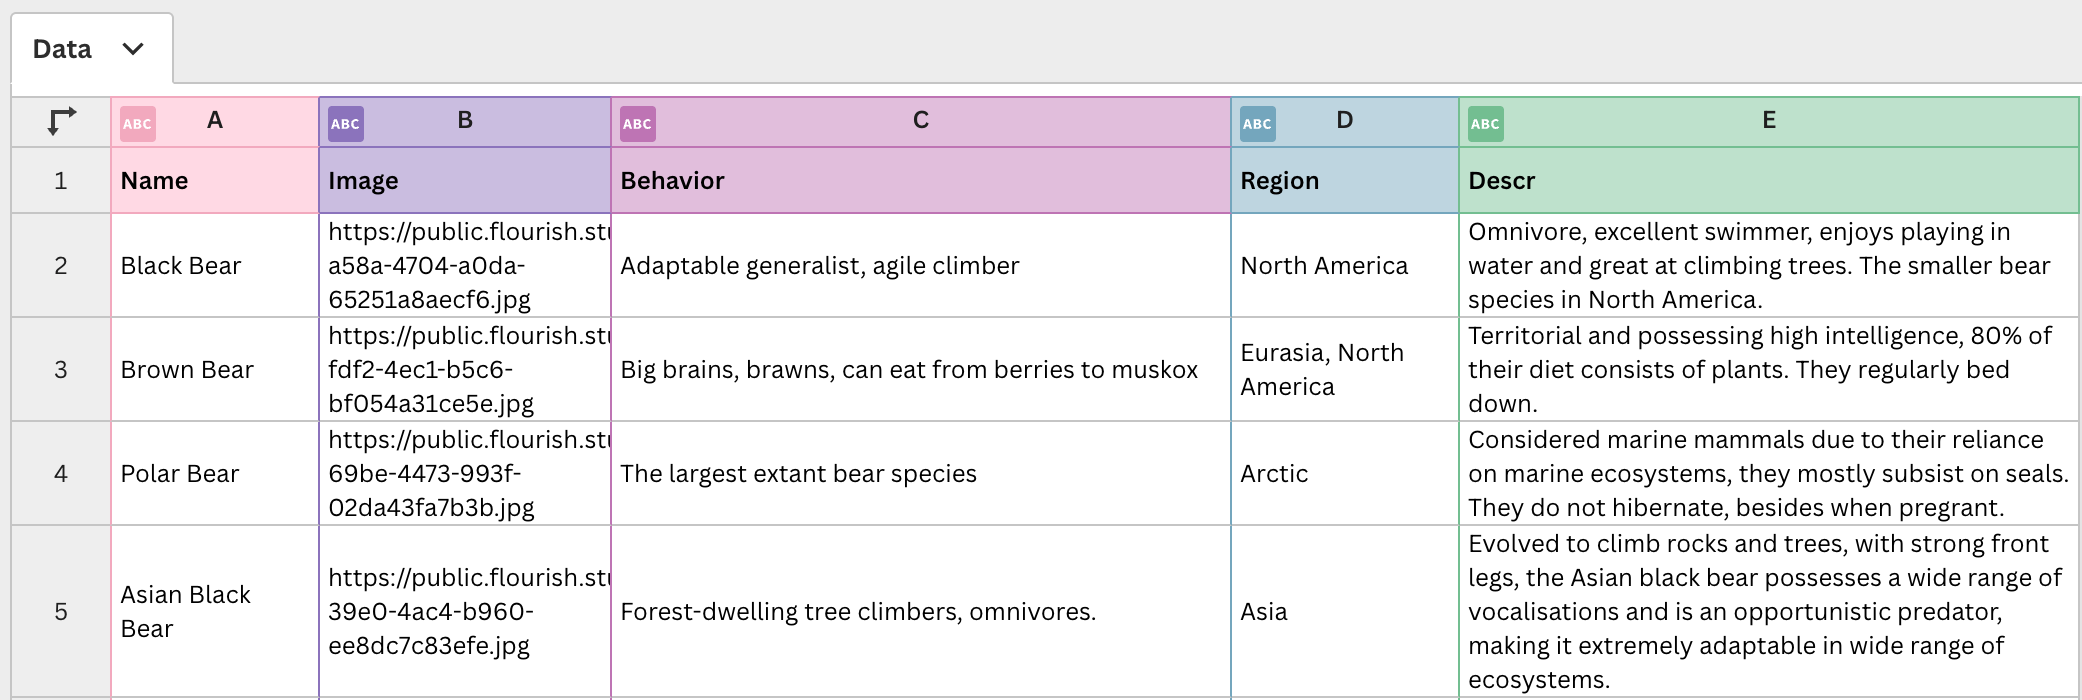2082x700 pixels.
Task: Click the Behavior header cell
Action: coord(921,181)
